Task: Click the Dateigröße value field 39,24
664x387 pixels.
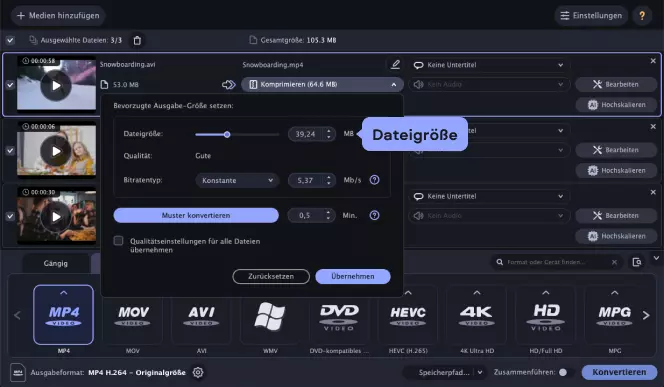Action: pyautogui.click(x=305, y=134)
